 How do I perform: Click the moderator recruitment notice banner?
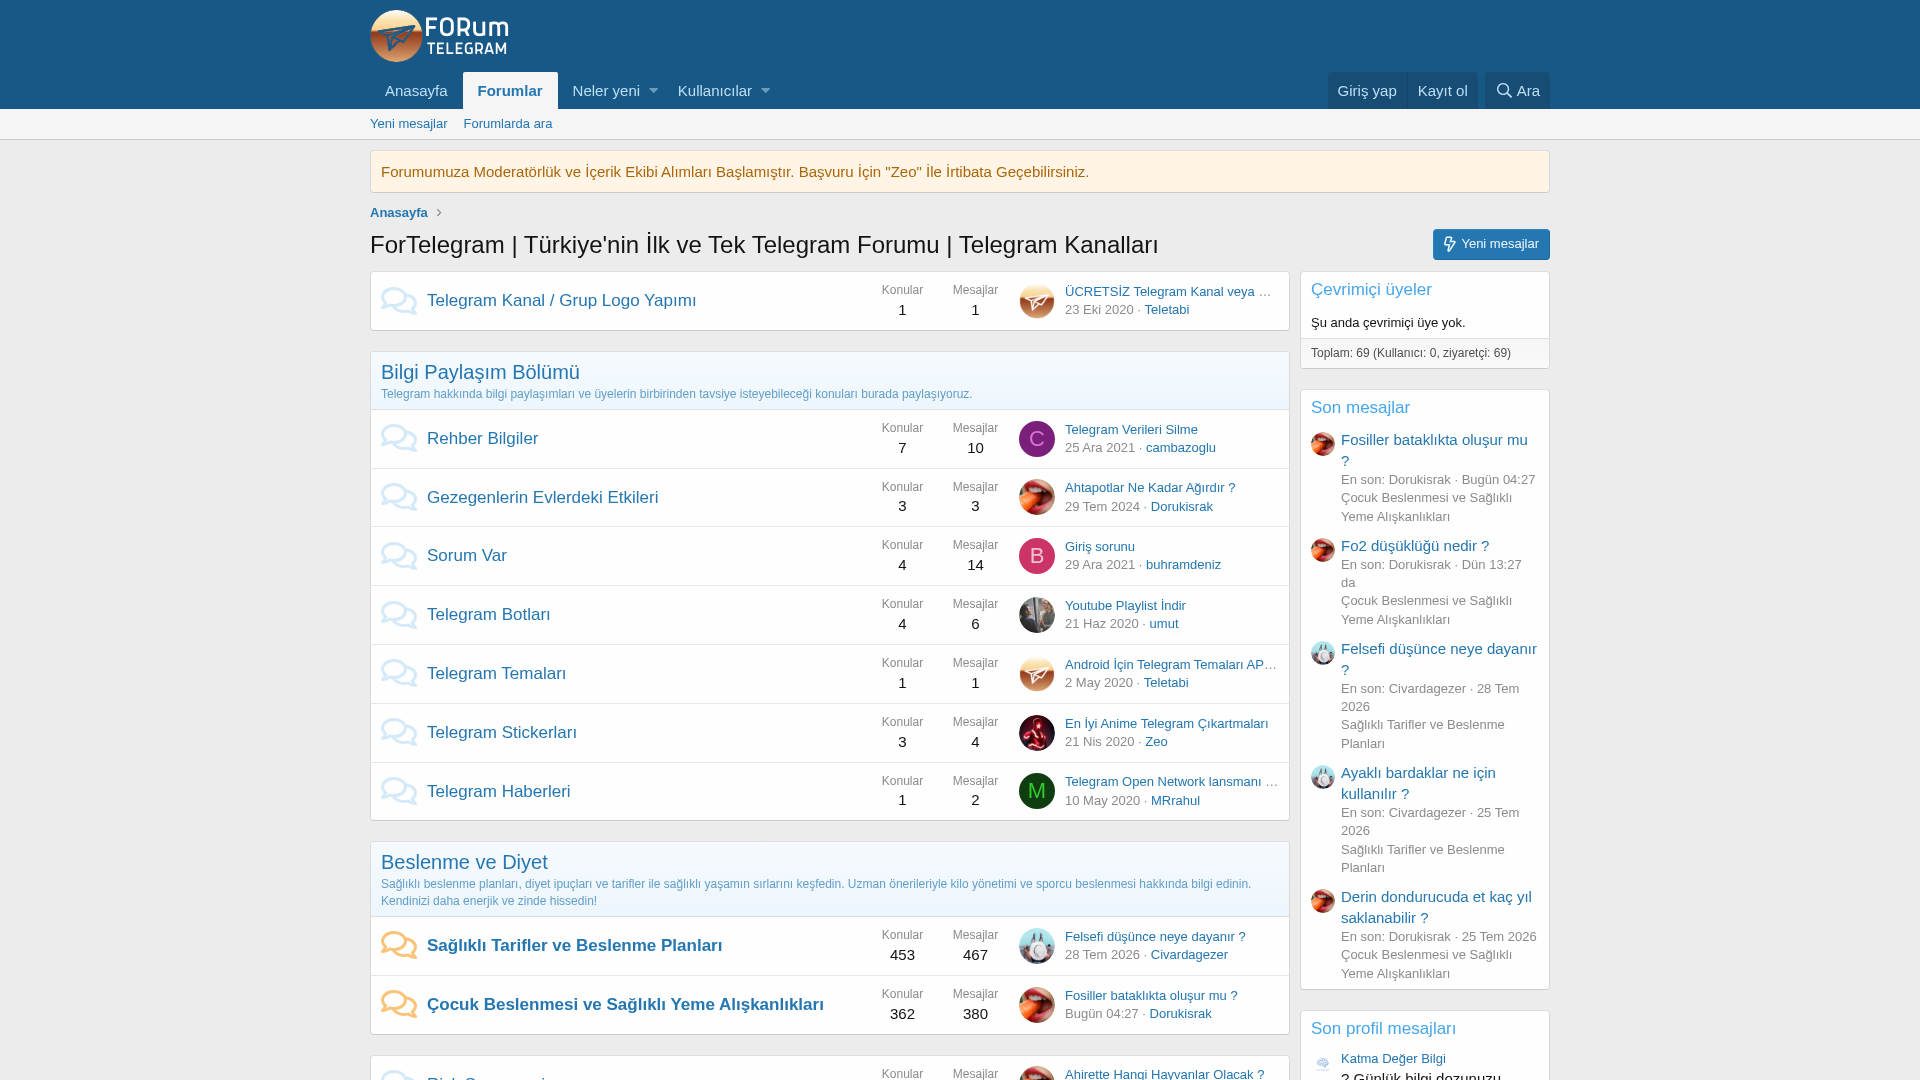(960, 171)
